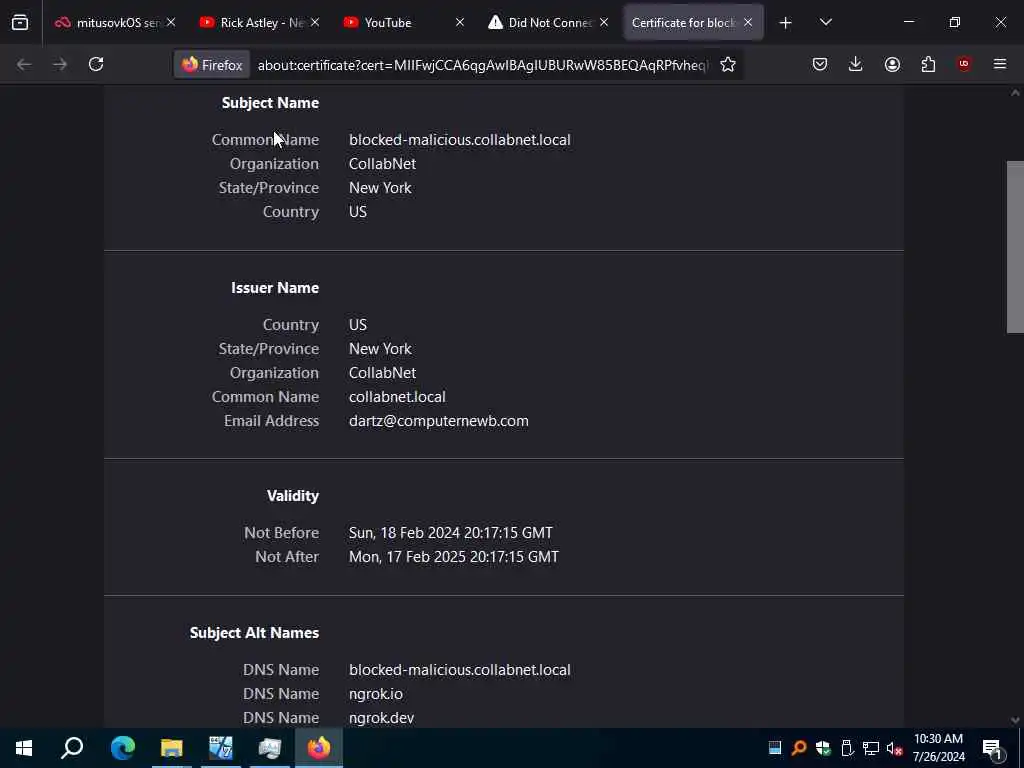Viewport: 1024px width, 768px height.
Task: Open the fourth taskbar app with 7 icon
Action: coord(221,748)
